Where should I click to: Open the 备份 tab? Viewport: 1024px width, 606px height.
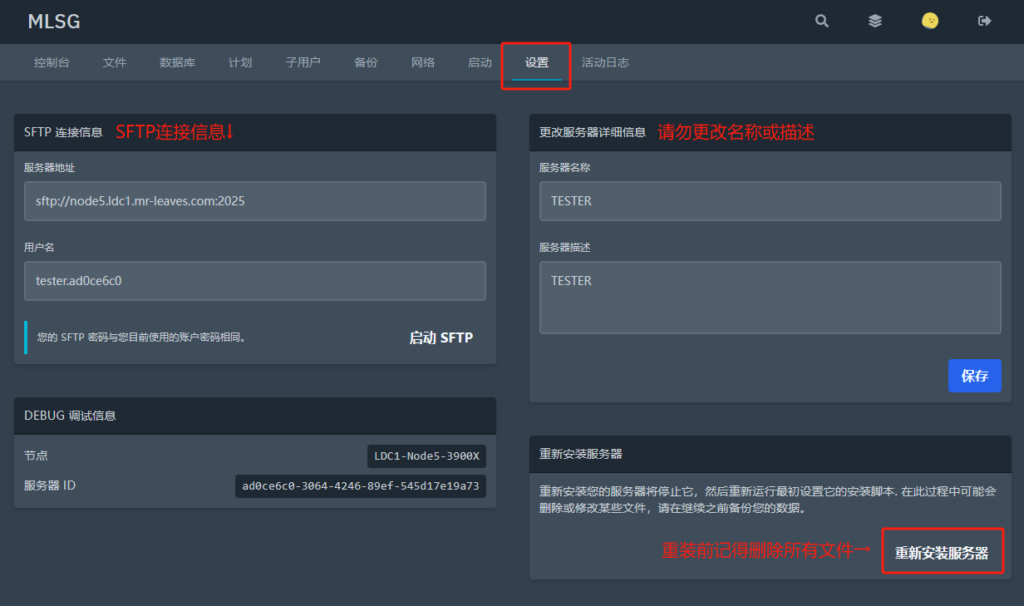365,61
